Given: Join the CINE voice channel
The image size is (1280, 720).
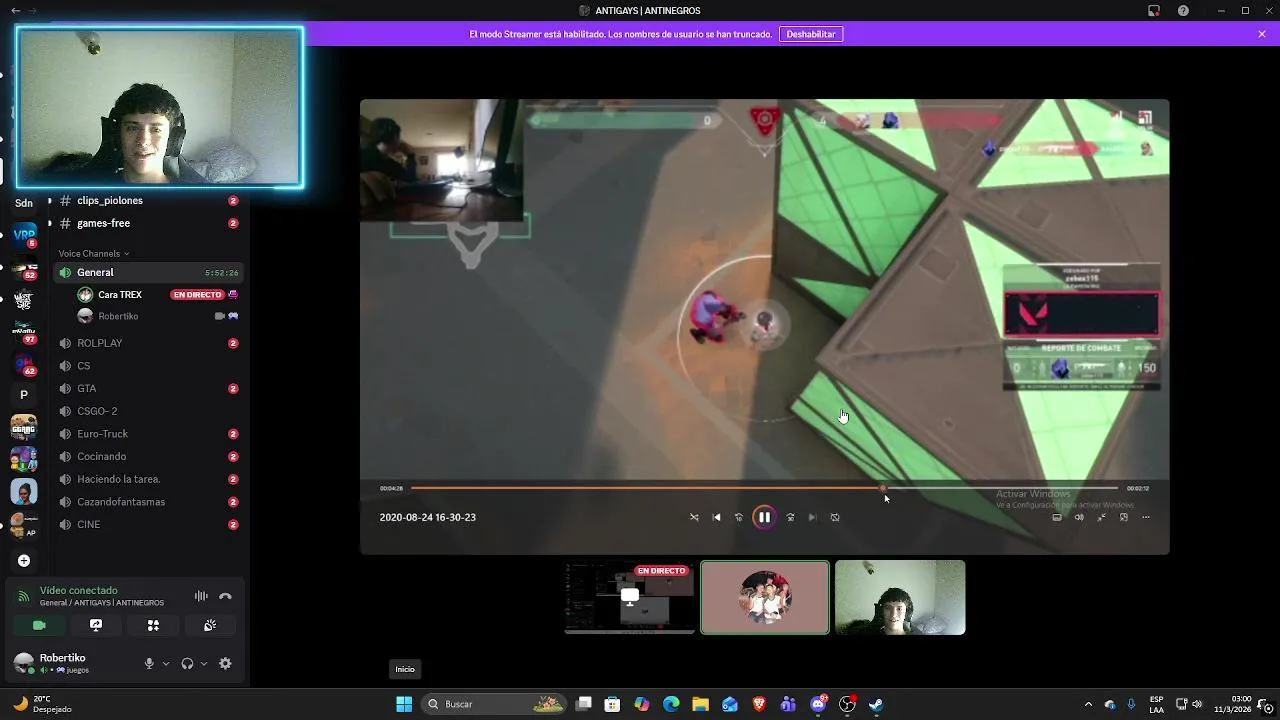Looking at the screenshot, I should point(148,524).
